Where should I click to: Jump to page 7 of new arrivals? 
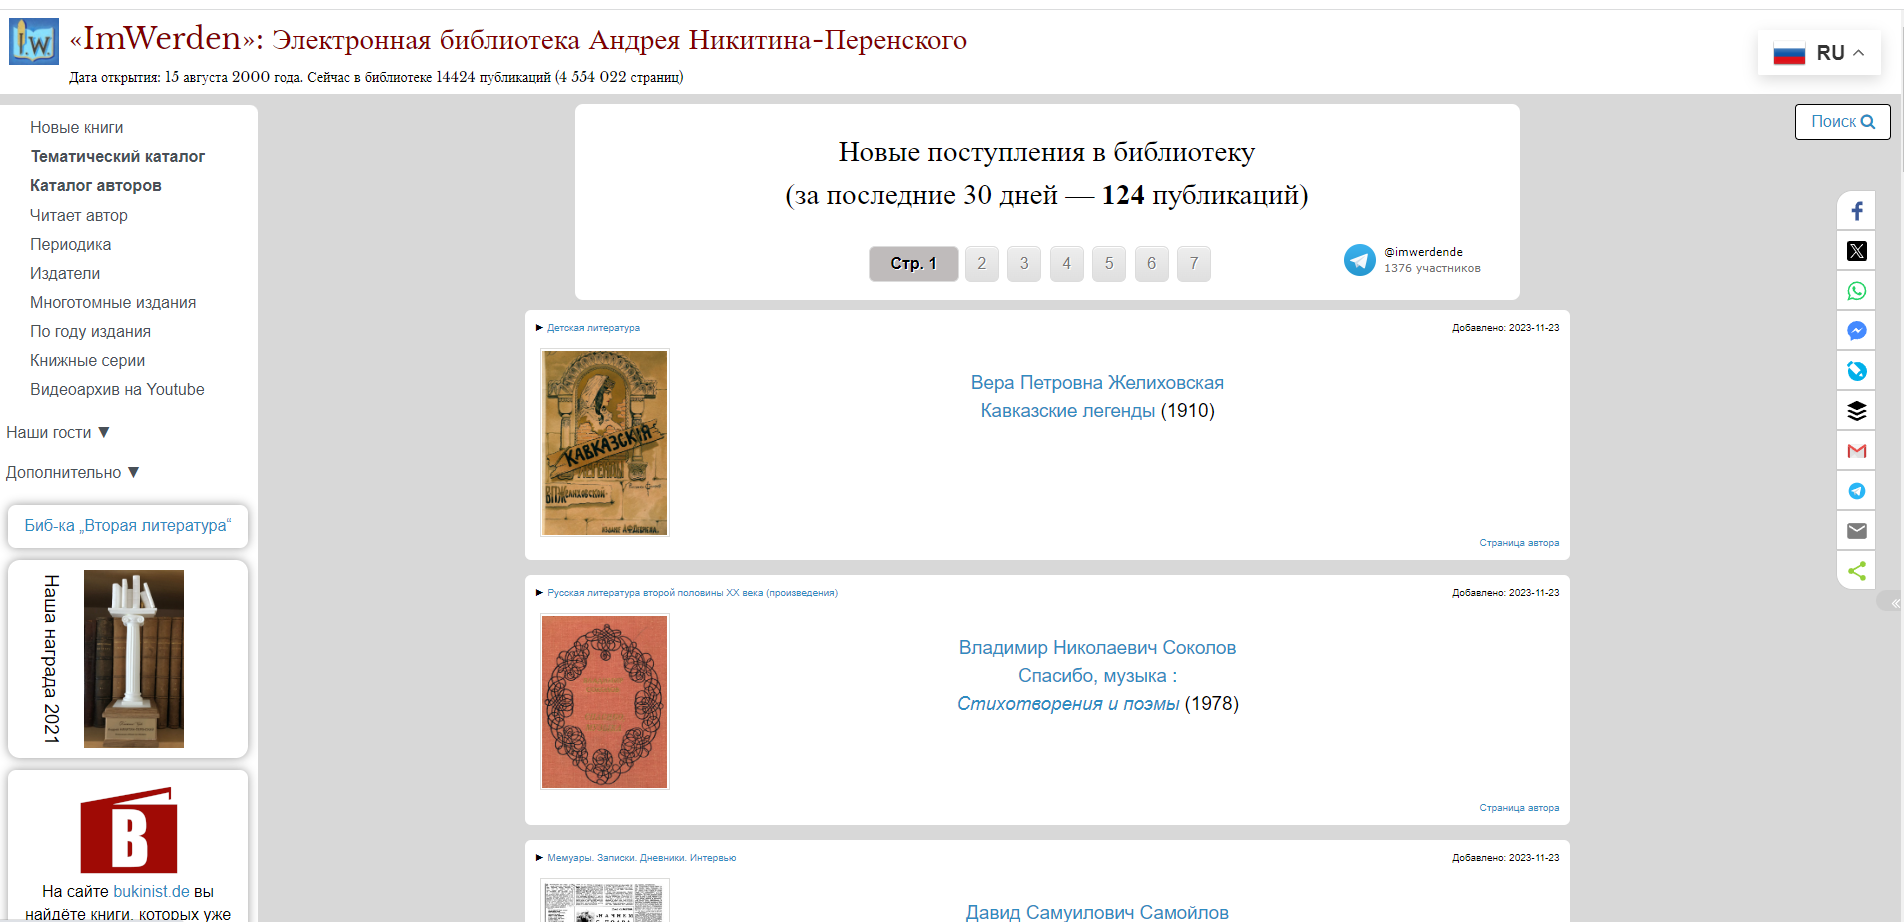[1193, 264]
